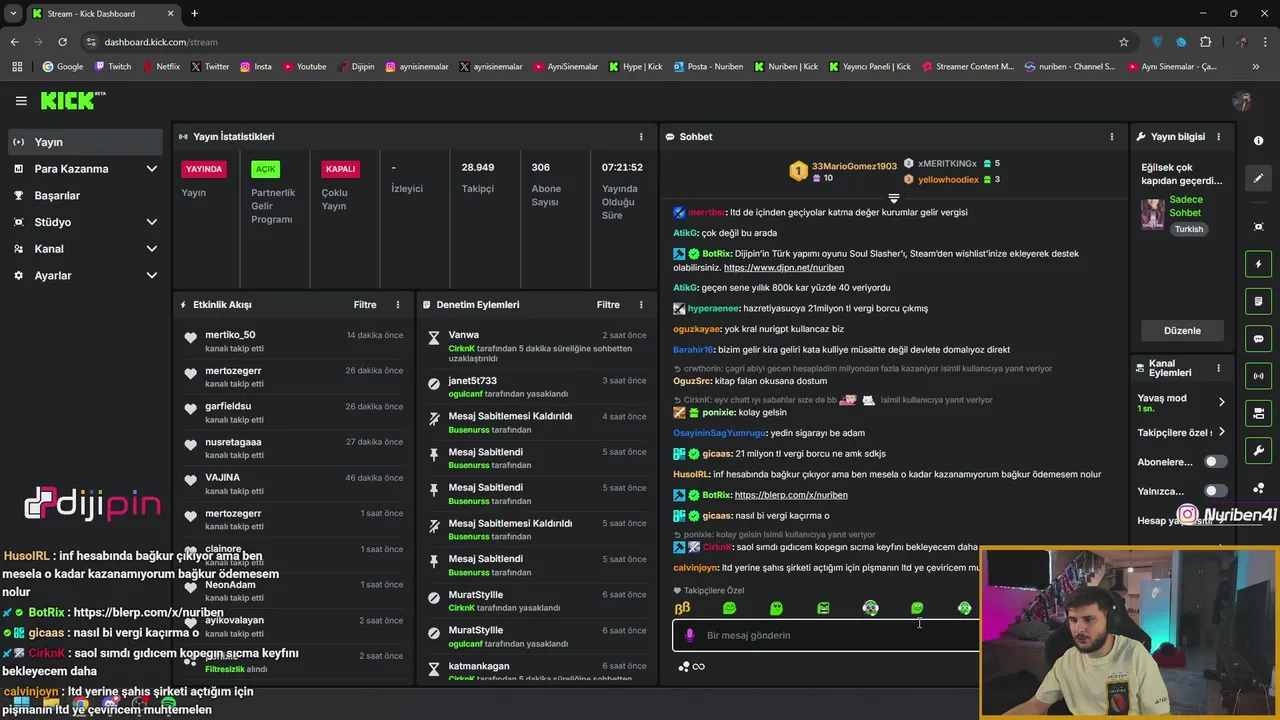Go back with the browser back arrow
Viewport: 1280px width, 720px height.
14,42
